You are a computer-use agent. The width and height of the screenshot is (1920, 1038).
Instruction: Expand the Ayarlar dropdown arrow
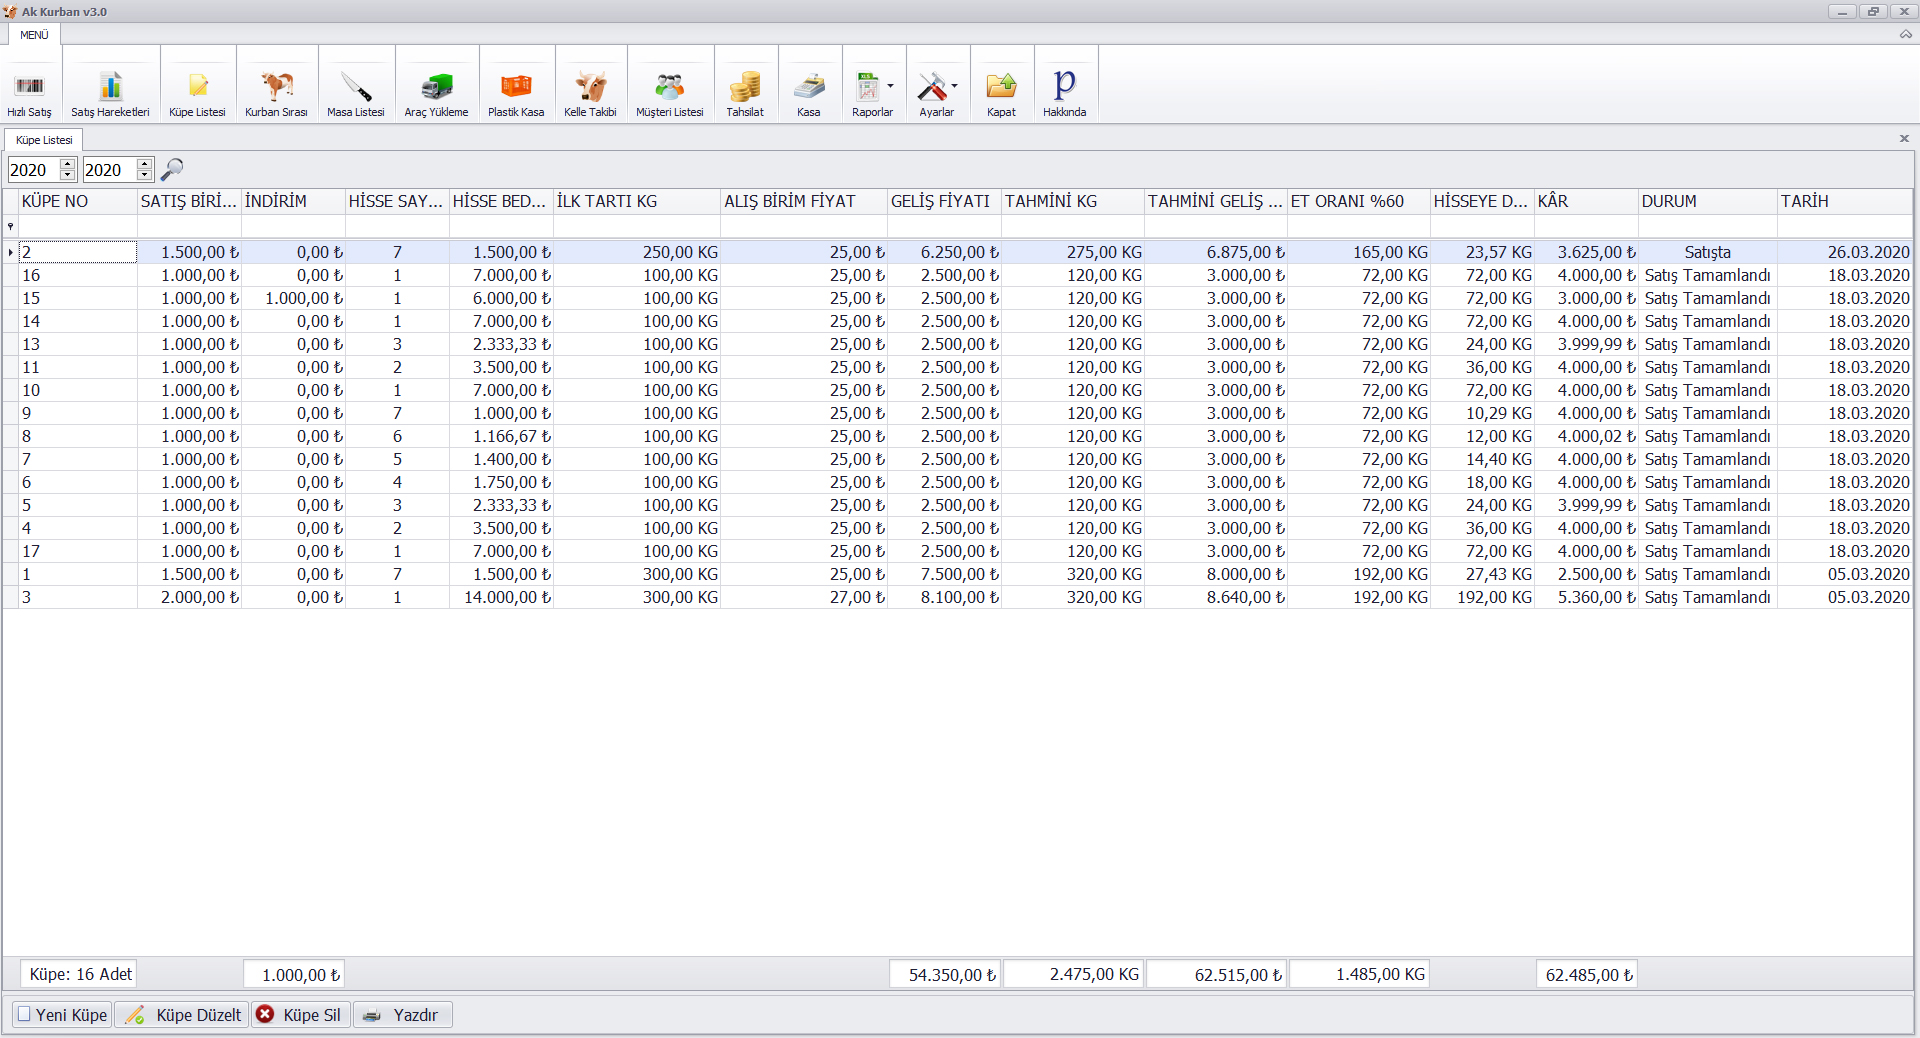(954, 86)
